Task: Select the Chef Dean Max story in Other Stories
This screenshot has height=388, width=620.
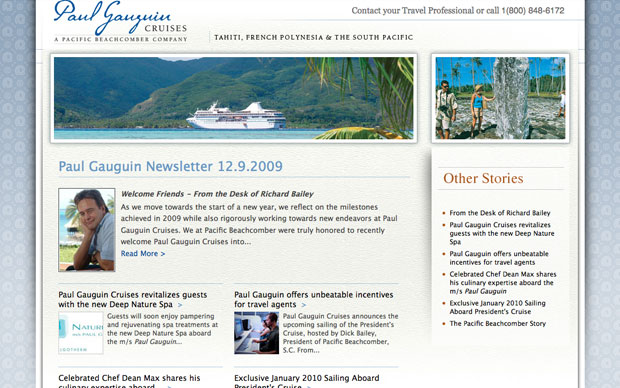Action: pos(503,282)
